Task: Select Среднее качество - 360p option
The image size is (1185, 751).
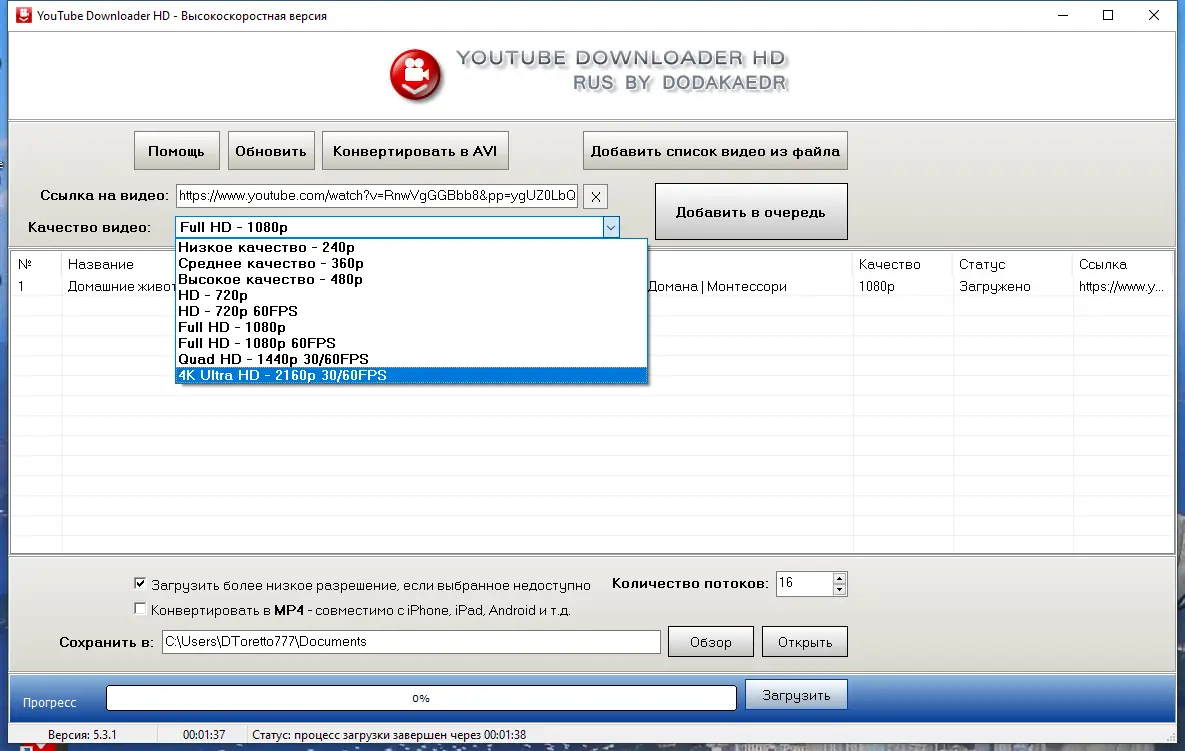Action: coord(411,264)
